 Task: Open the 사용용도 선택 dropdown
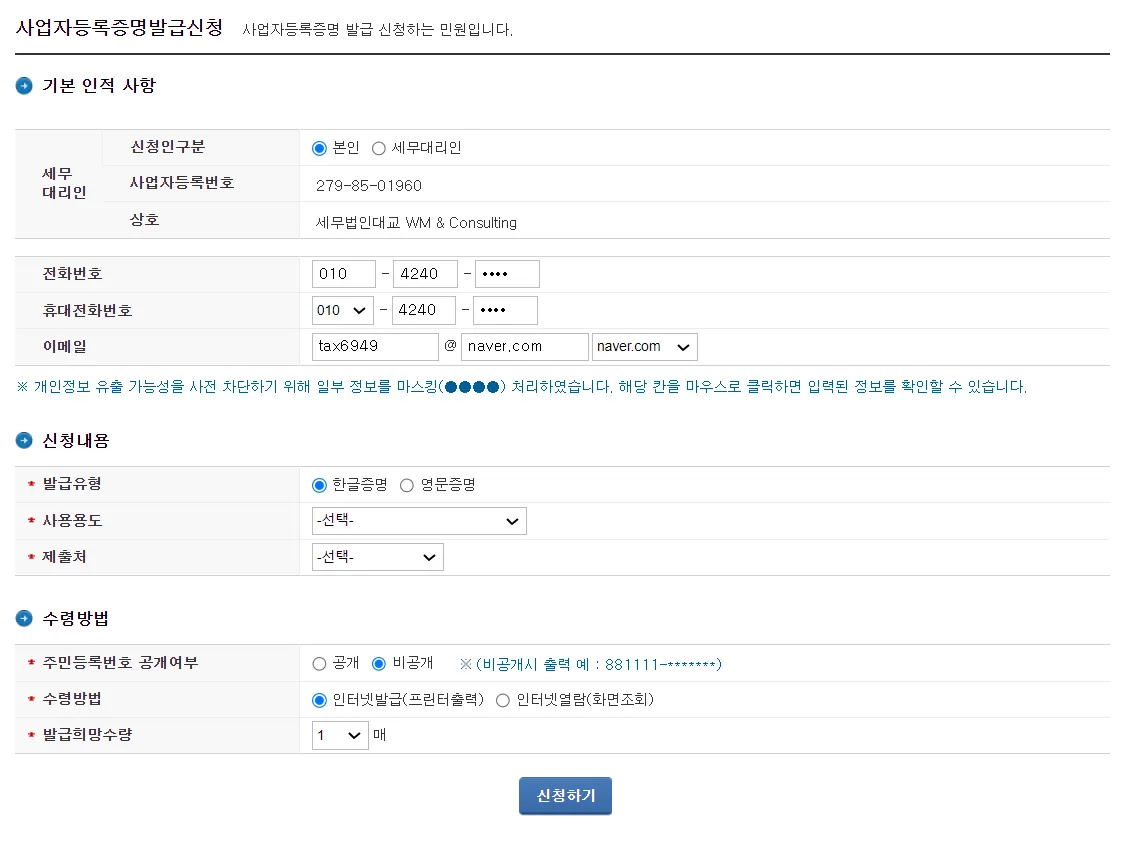(419, 521)
